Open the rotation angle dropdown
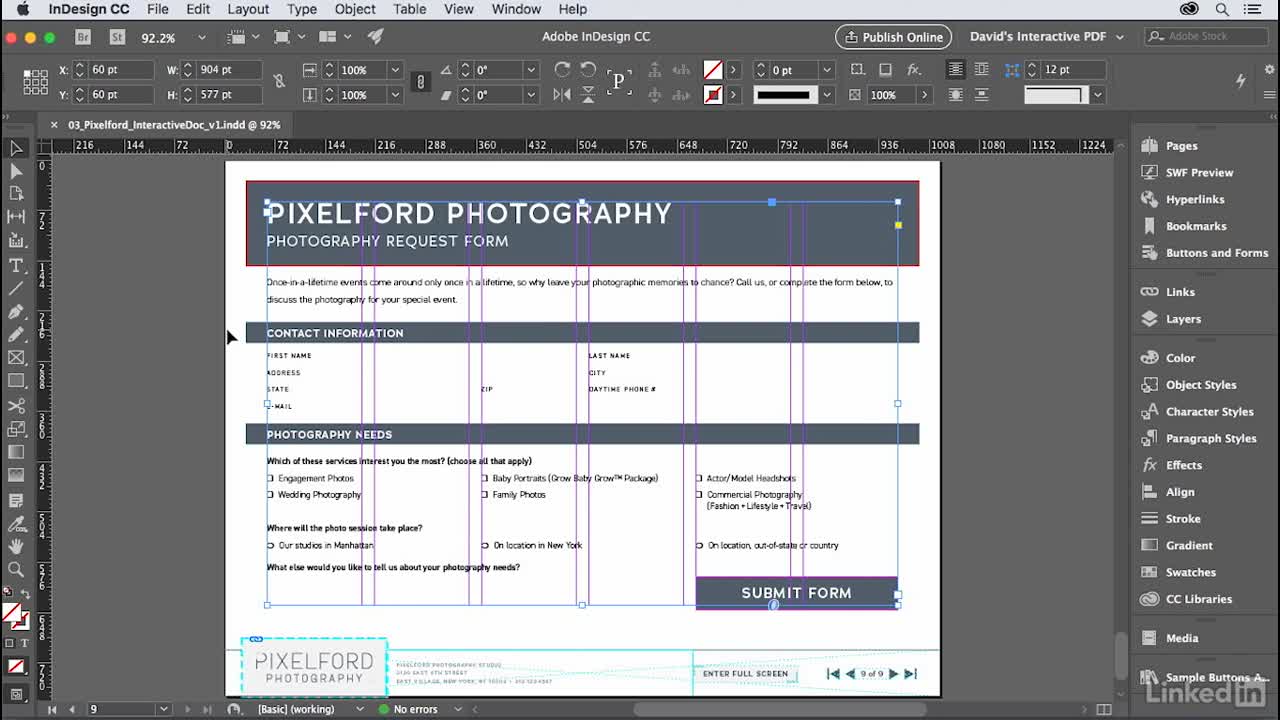This screenshot has height=720, width=1280. coord(531,70)
